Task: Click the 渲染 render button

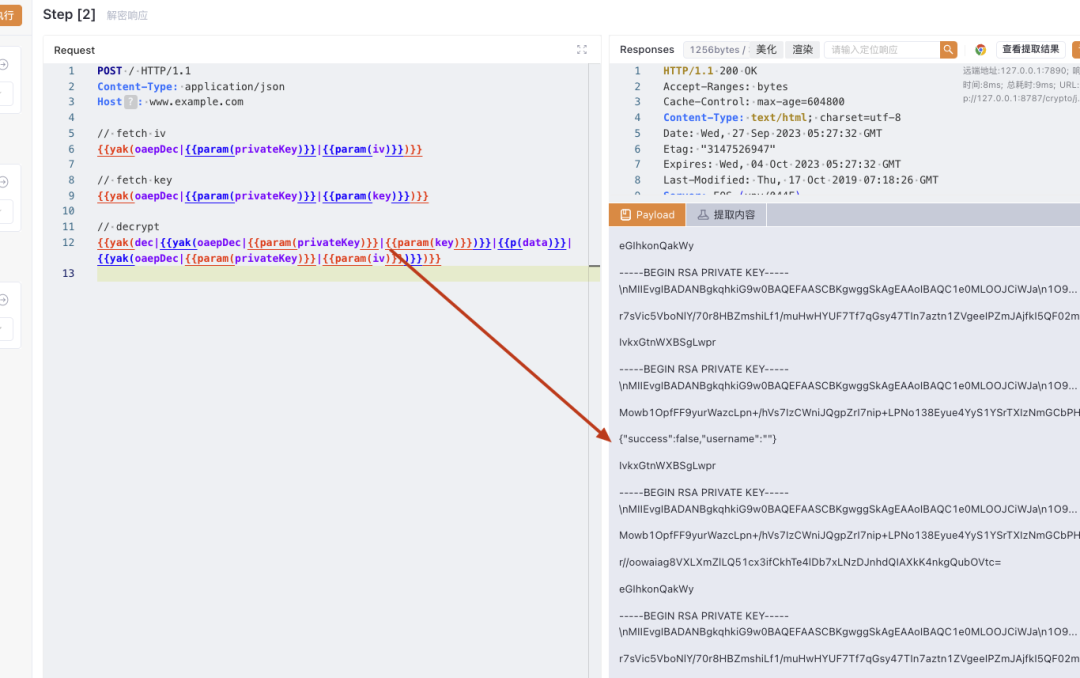Action: point(802,50)
